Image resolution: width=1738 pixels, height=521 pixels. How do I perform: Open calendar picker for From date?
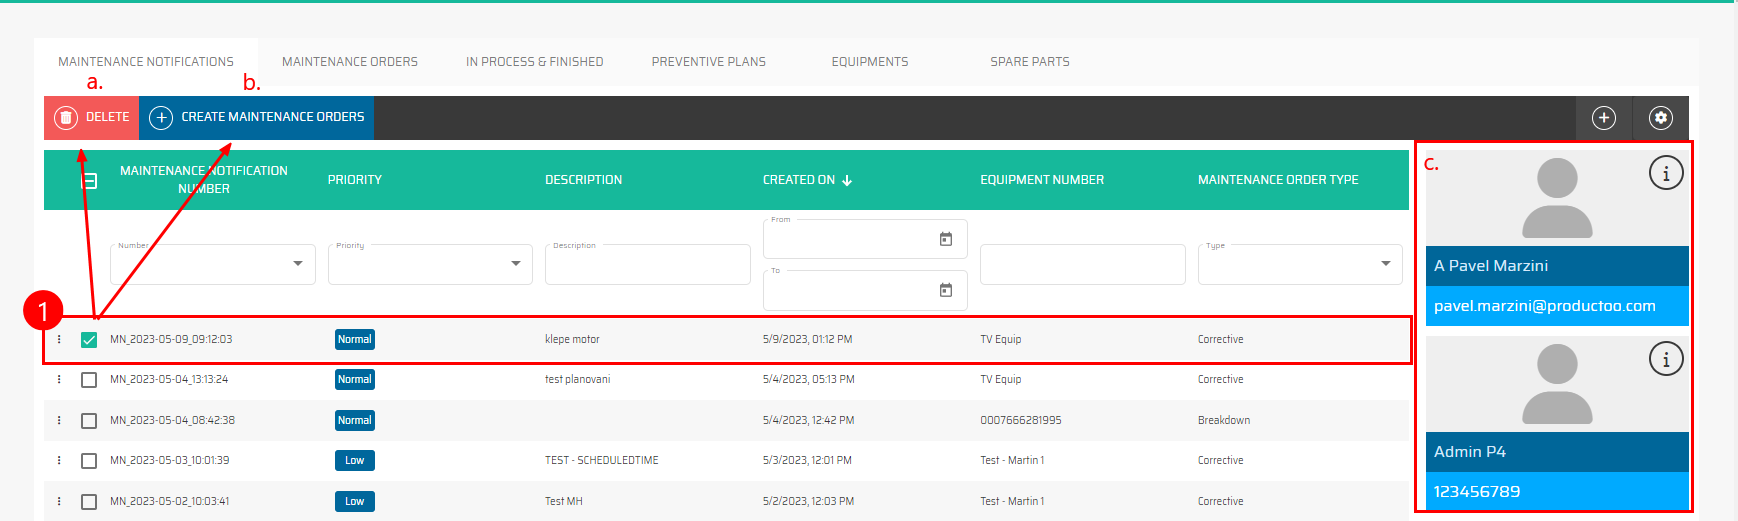[x=945, y=239]
